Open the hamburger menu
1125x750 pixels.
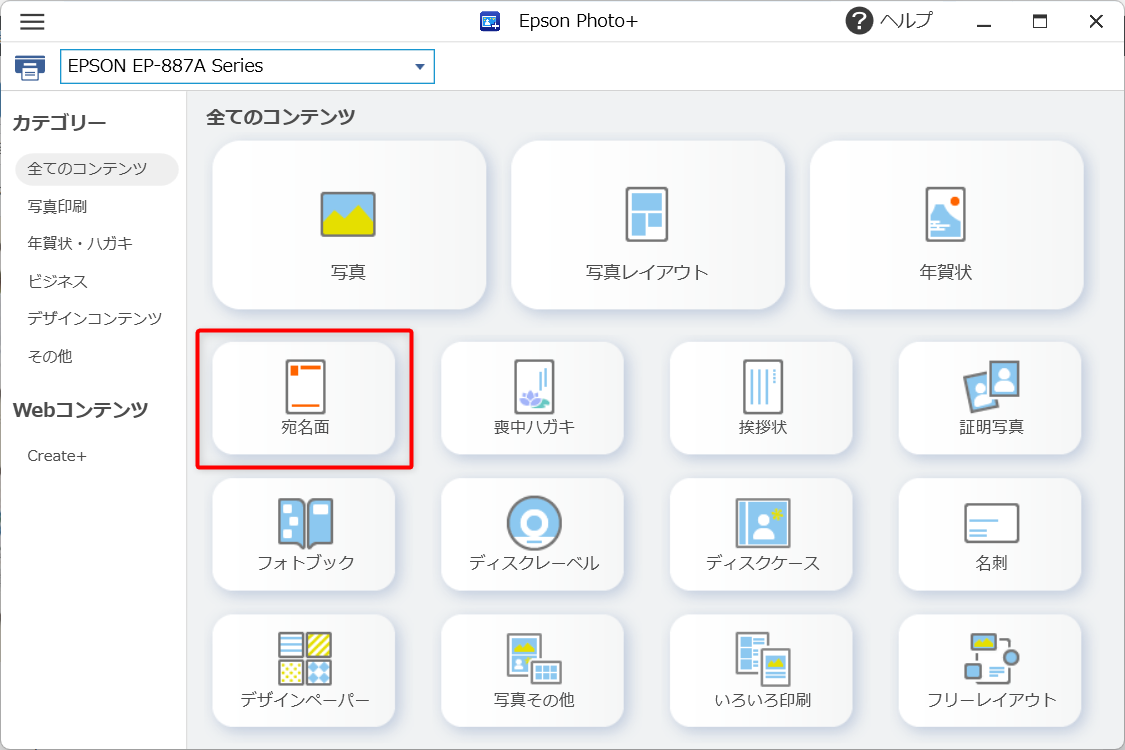point(32,21)
